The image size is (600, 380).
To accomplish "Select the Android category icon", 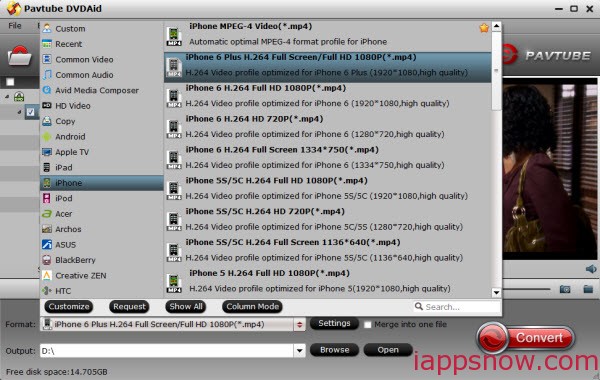I will pos(47,137).
